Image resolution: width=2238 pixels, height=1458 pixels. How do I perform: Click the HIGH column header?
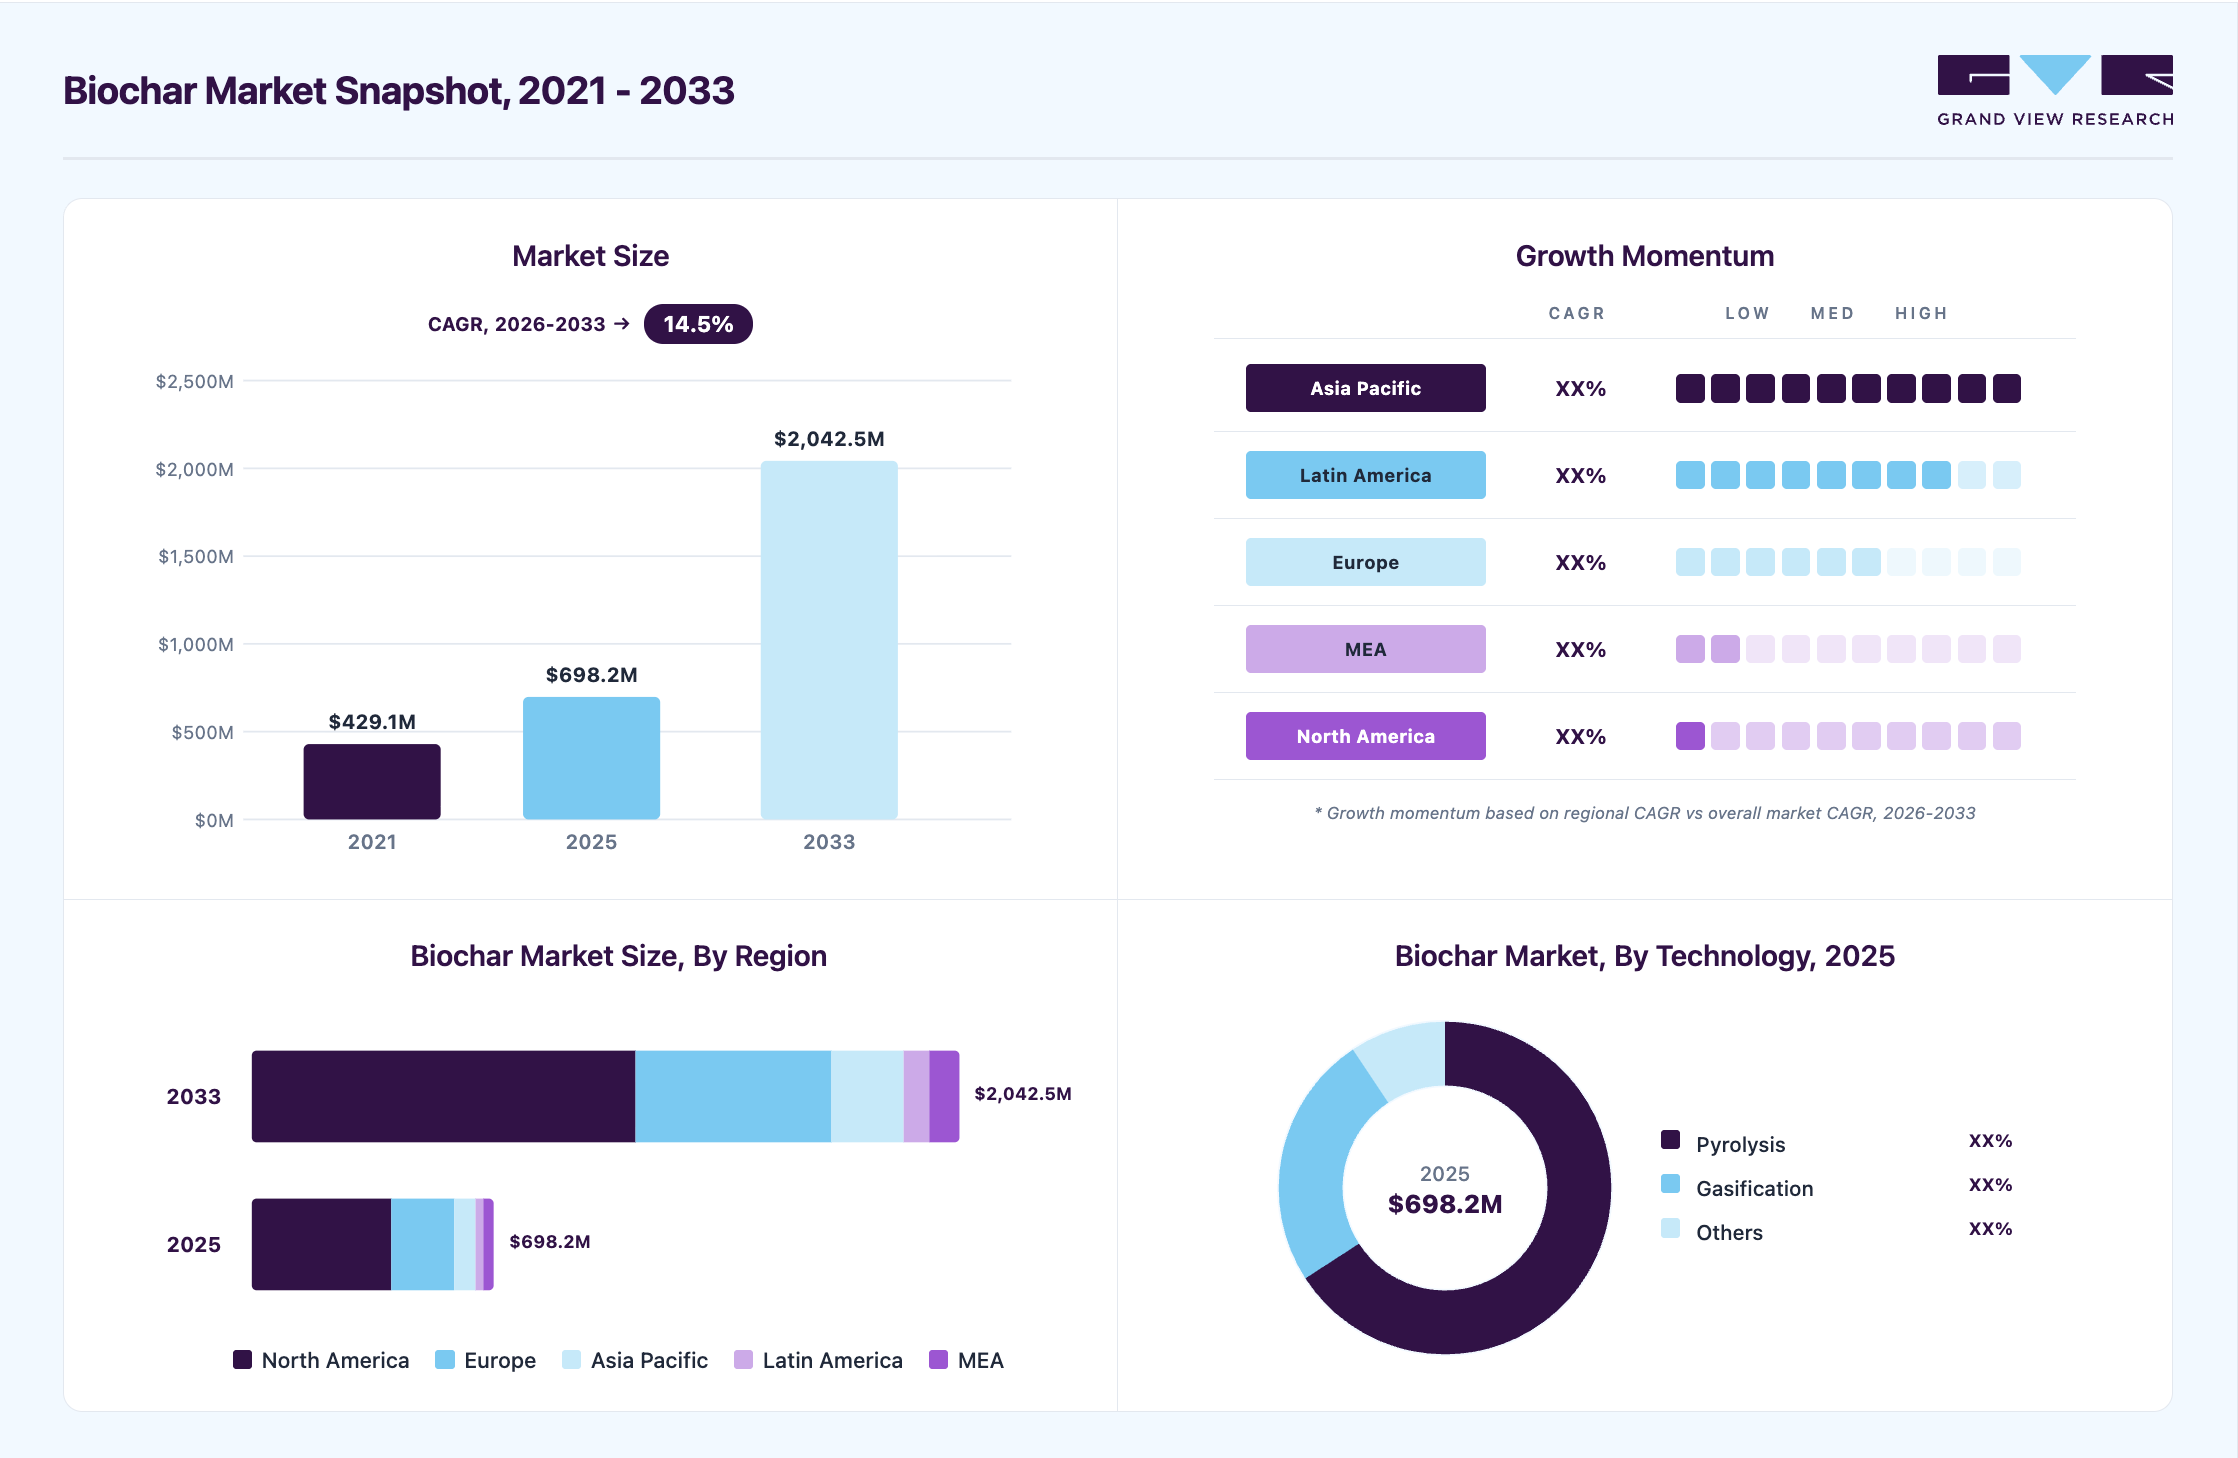point(1921,313)
